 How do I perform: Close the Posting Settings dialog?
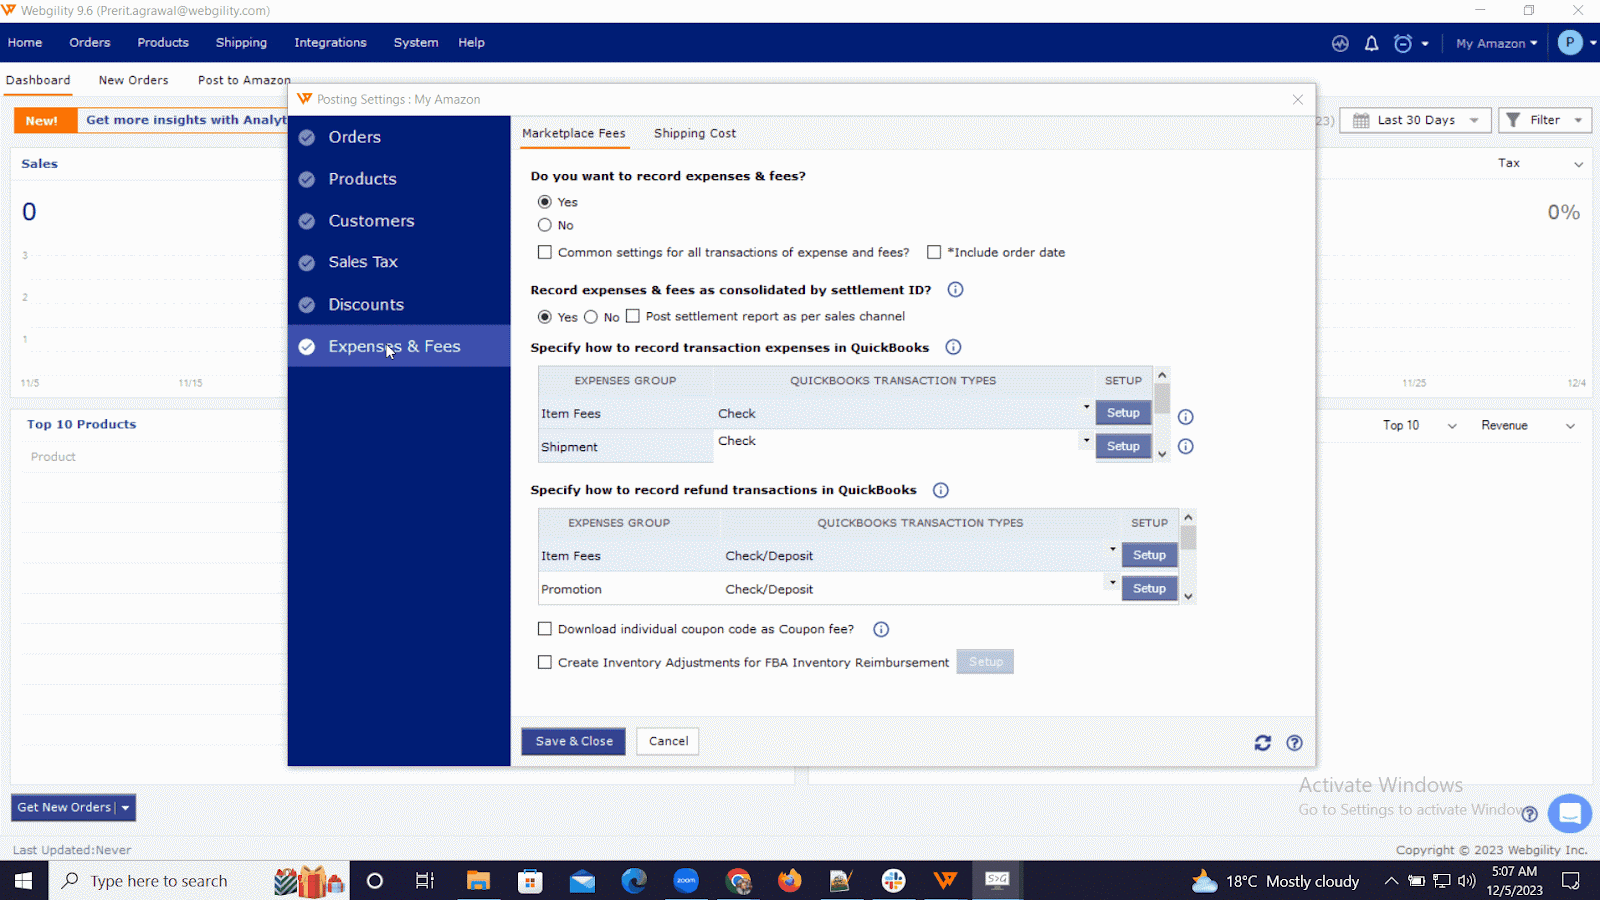tap(1297, 99)
